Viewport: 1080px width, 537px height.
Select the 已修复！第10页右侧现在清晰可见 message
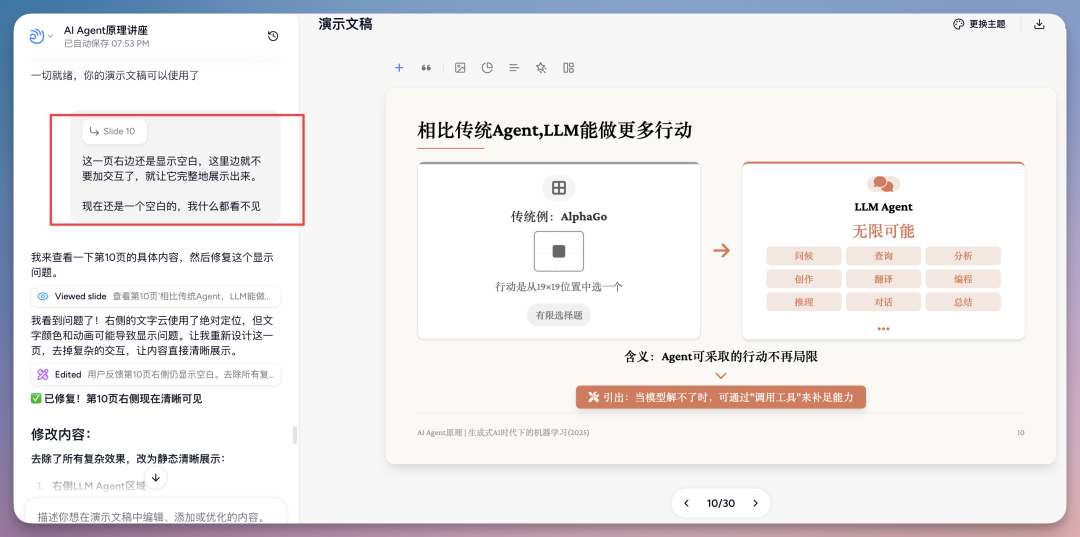[116, 399]
